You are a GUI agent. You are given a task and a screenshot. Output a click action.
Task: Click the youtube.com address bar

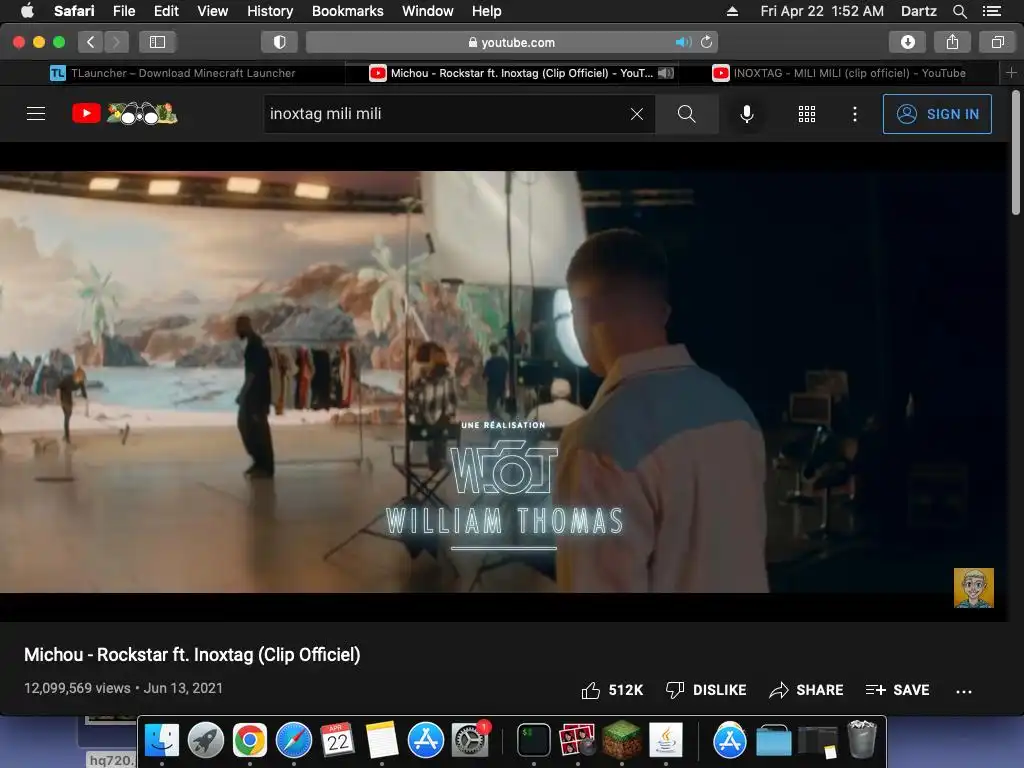point(511,42)
